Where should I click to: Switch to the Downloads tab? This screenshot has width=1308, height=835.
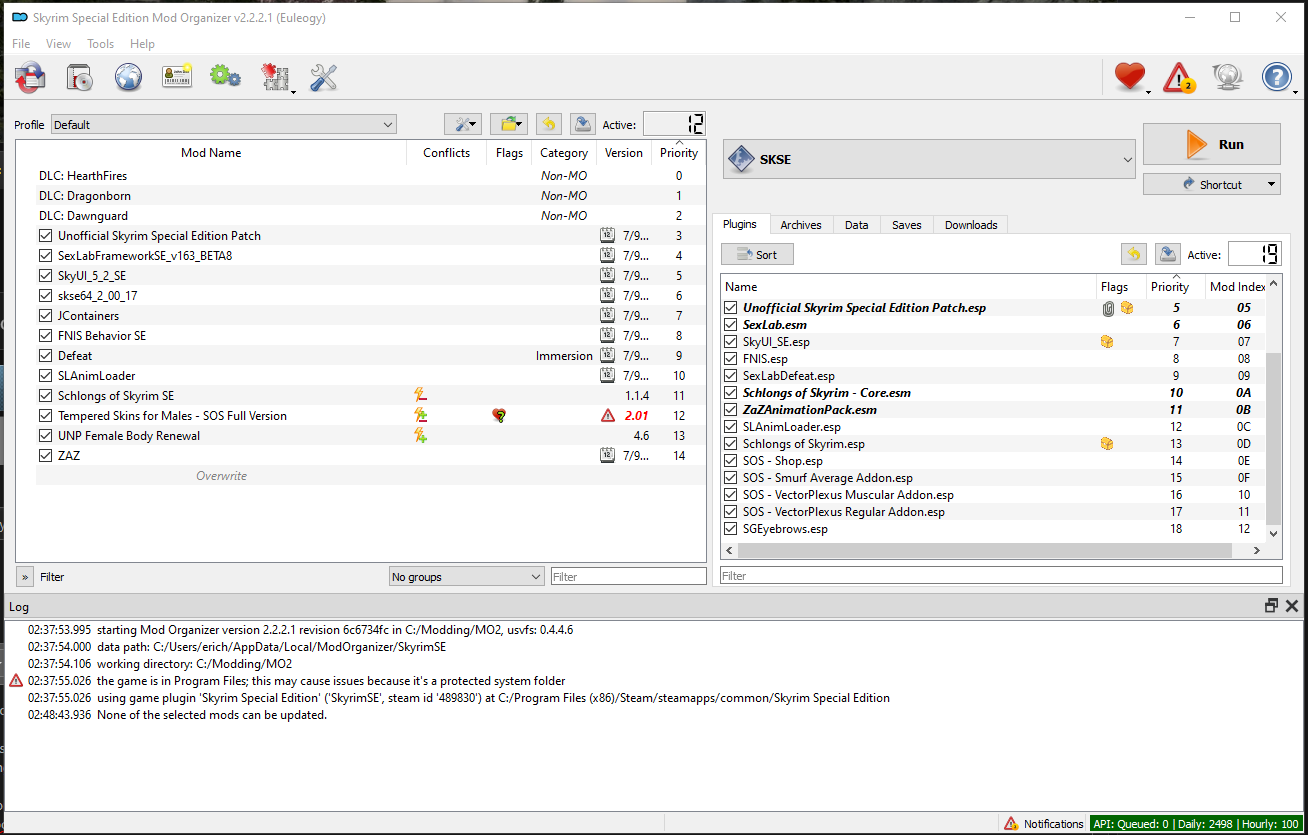971,225
